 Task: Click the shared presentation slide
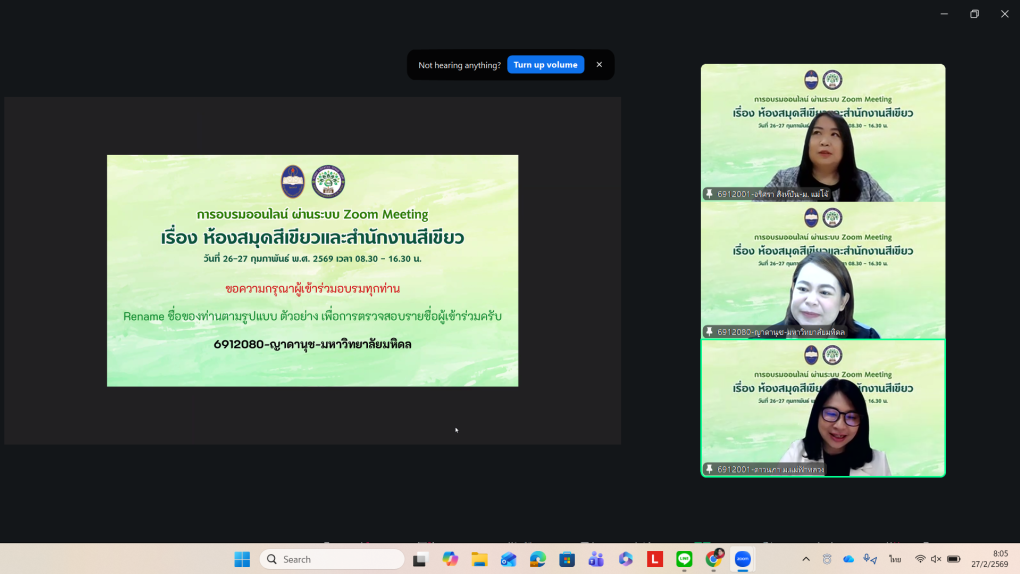click(x=312, y=270)
